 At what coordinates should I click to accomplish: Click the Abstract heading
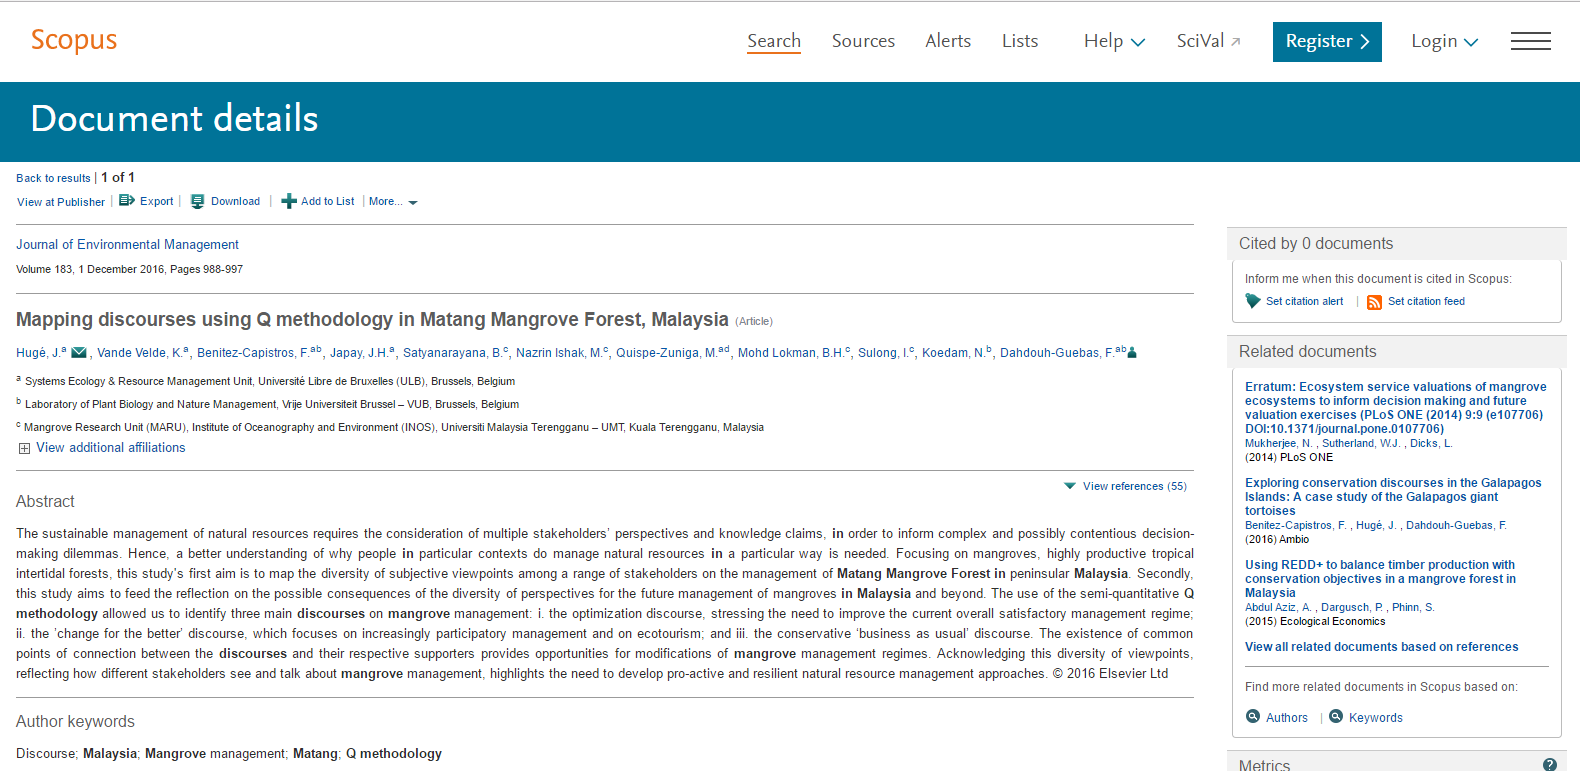(x=45, y=501)
